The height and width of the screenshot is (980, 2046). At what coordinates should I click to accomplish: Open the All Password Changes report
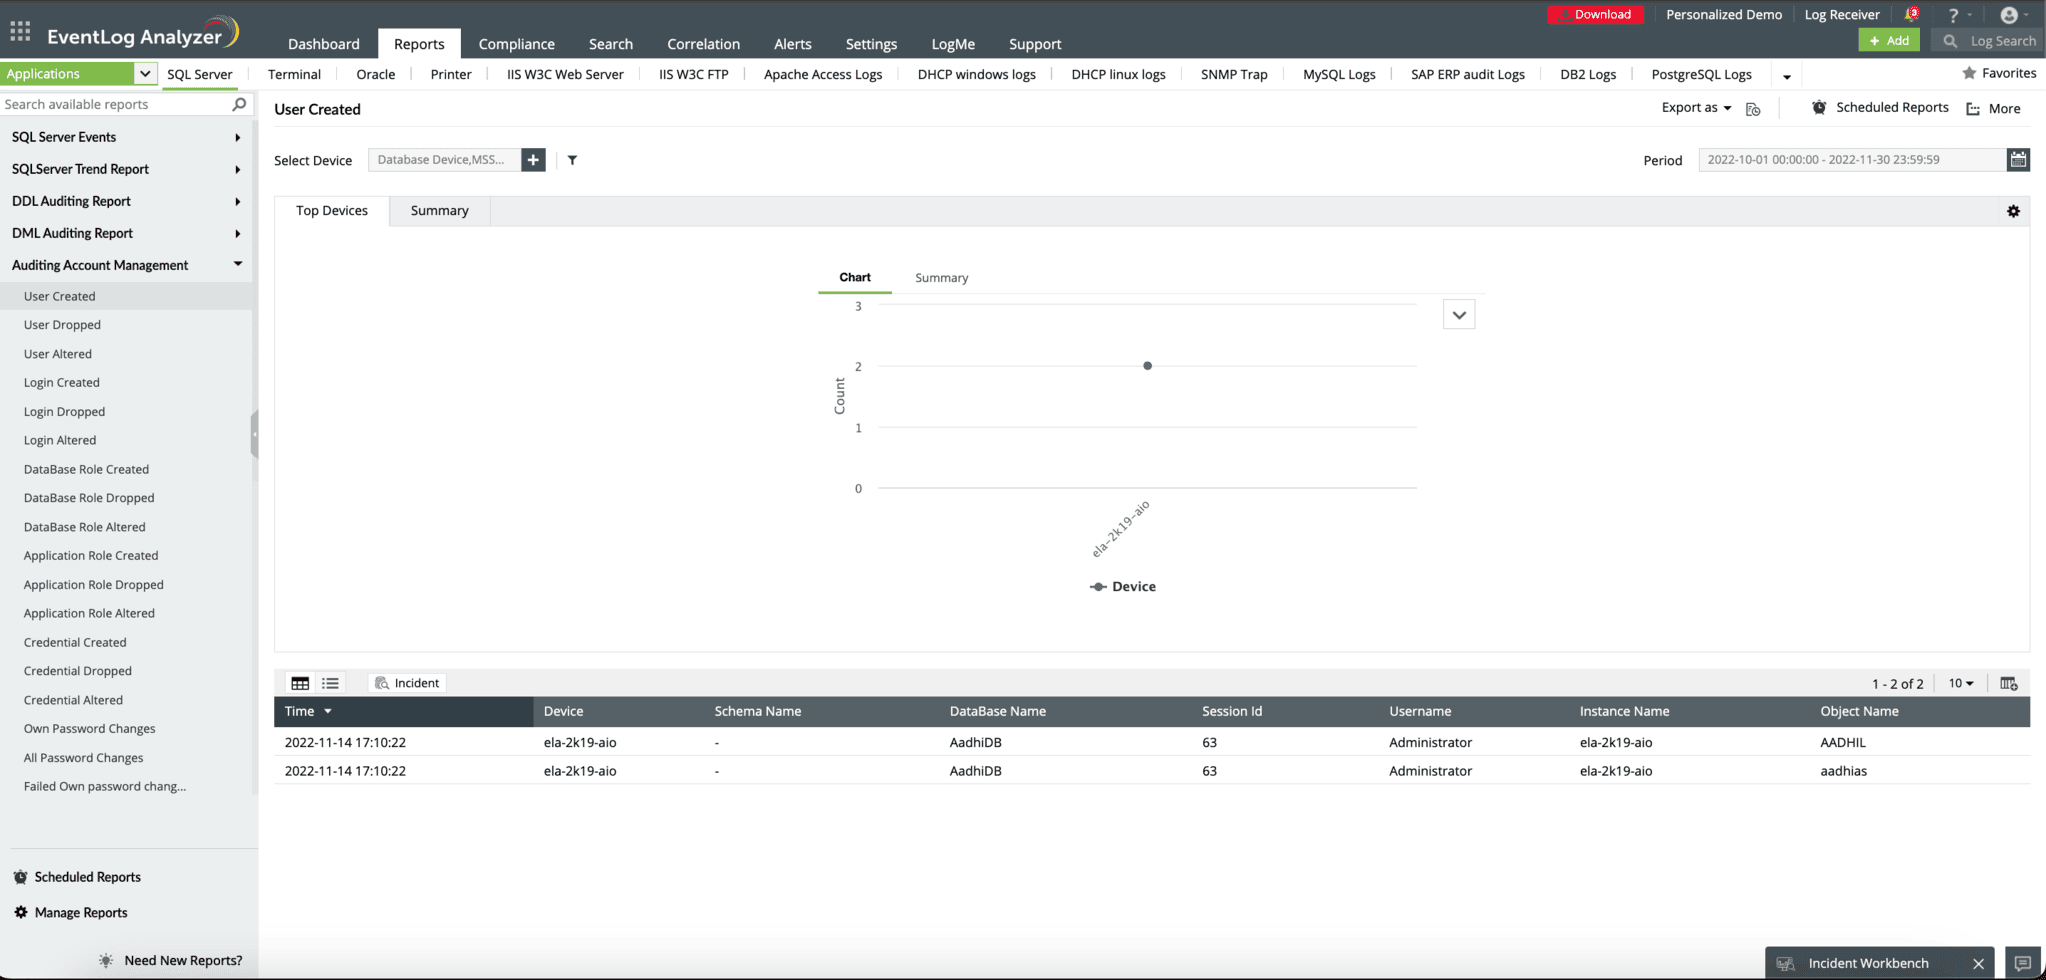coord(83,758)
